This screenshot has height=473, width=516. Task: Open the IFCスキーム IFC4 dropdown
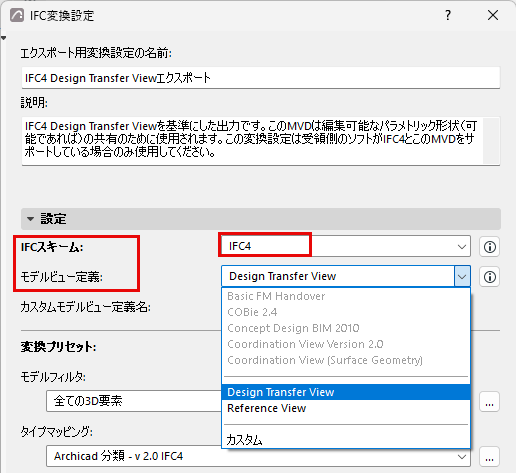click(x=346, y=246)
